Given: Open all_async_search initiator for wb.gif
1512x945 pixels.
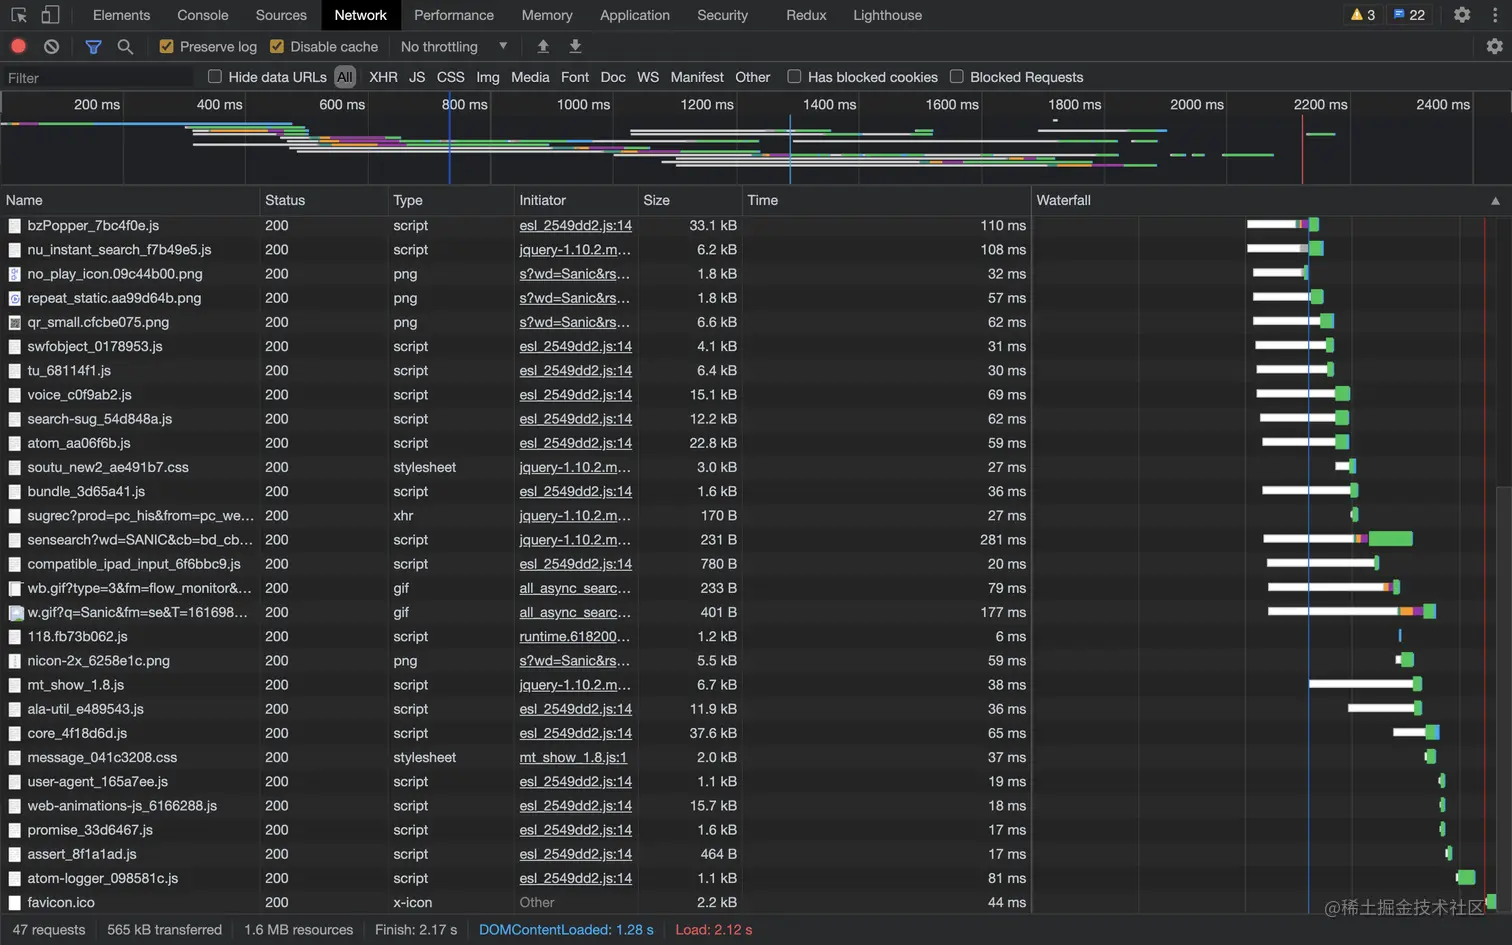Looking at the screenshot, I should pos(575,588).
